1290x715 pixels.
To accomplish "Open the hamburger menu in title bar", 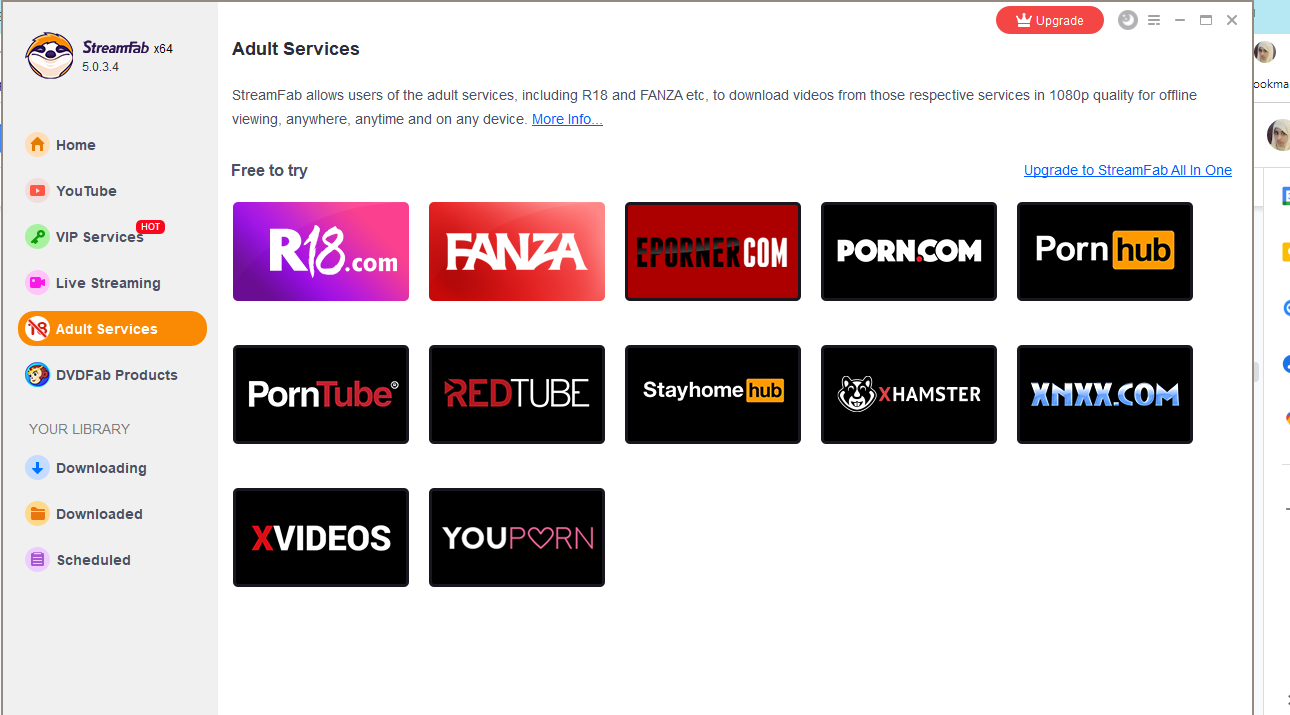I will pos(1154,20).
